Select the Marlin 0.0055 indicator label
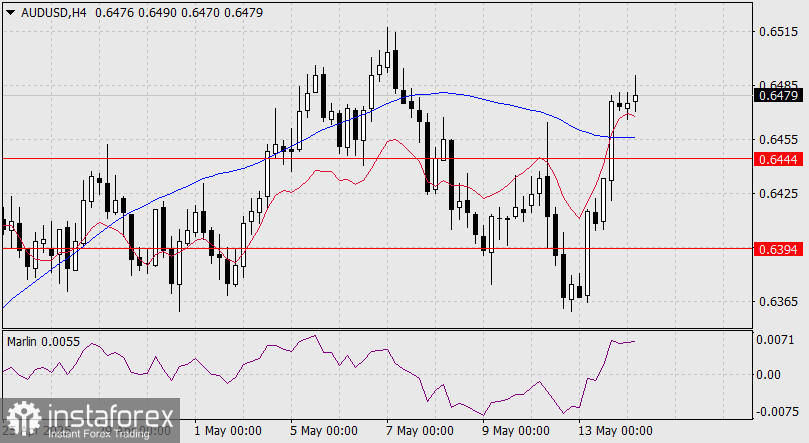The height and width of the screenshot is (443, 809). coord(43,341)
